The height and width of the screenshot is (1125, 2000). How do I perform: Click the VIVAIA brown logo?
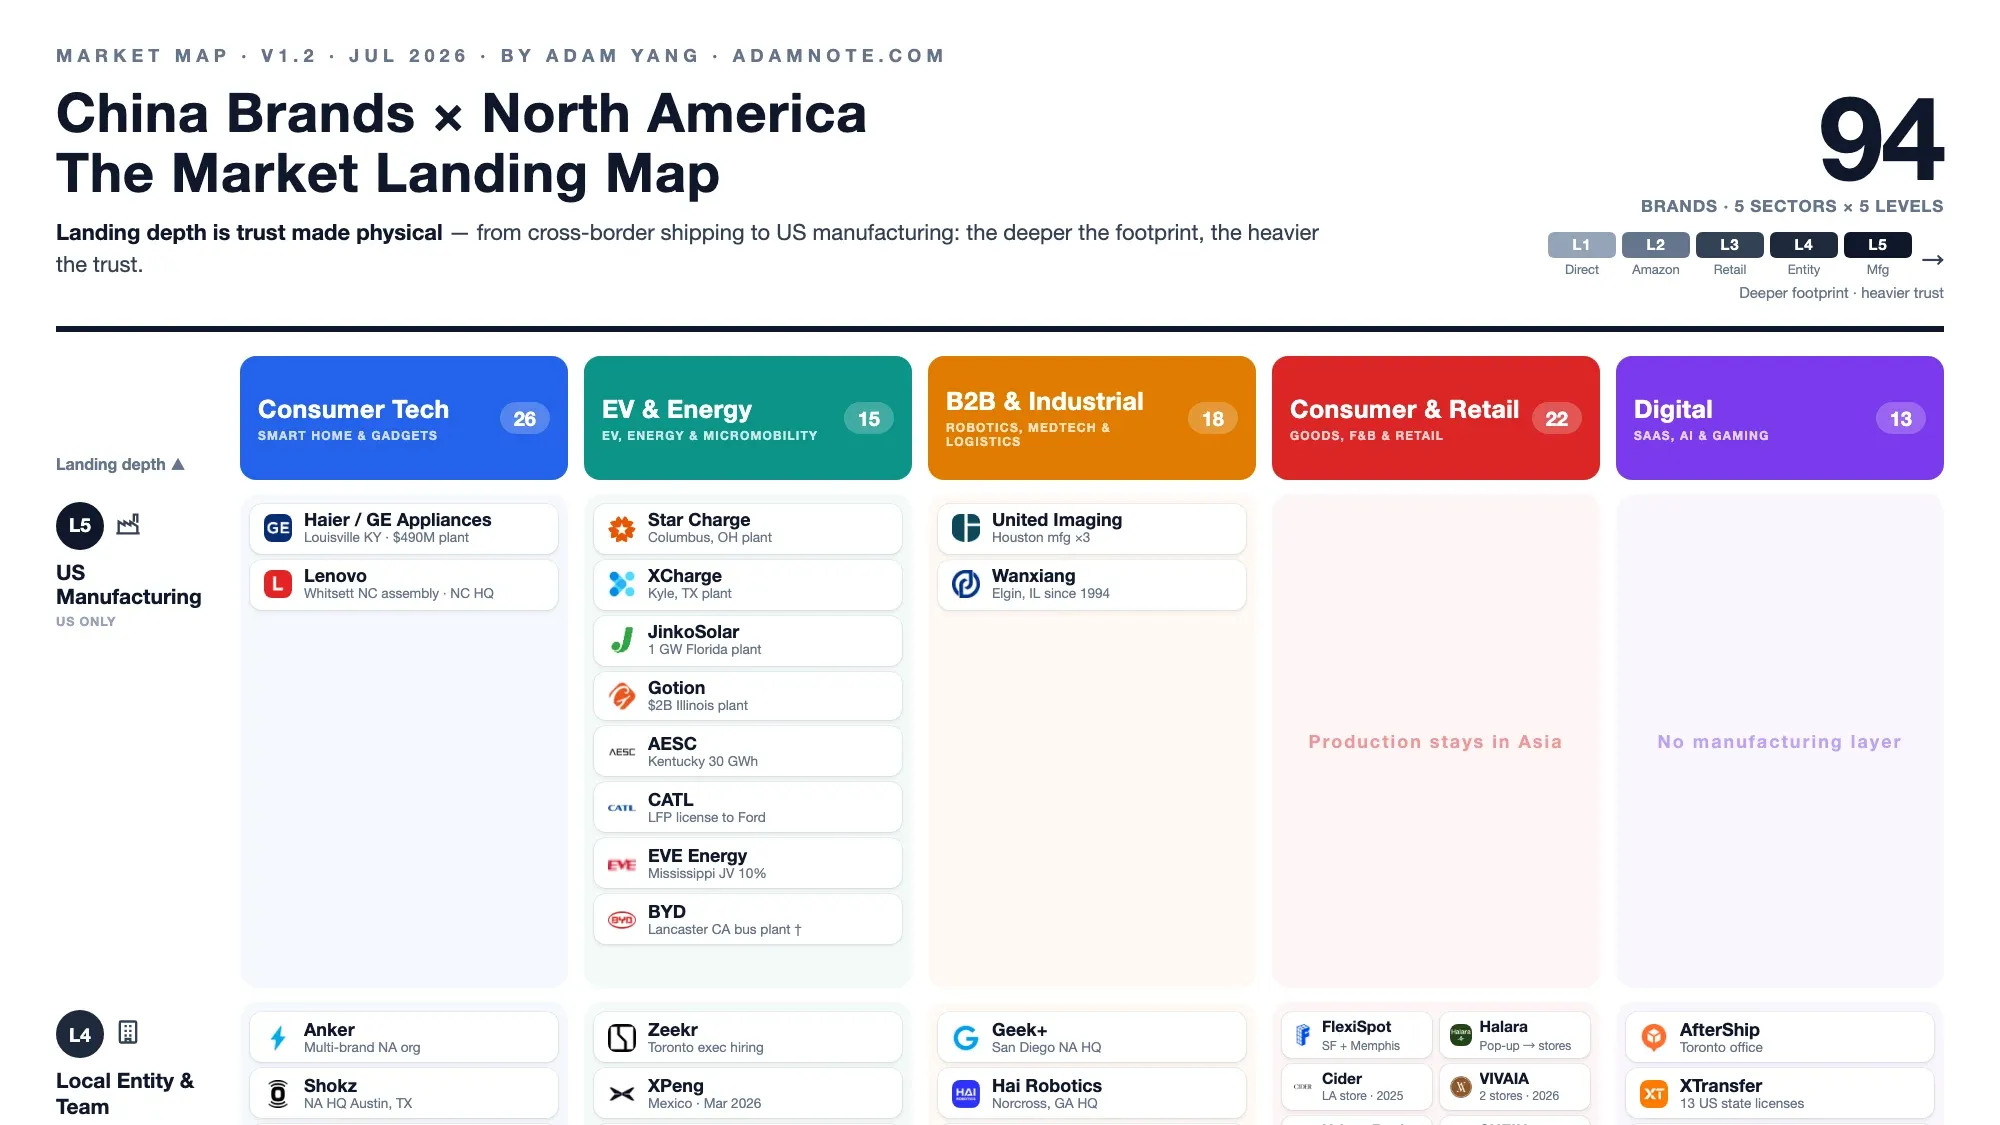(1461, 1087)
